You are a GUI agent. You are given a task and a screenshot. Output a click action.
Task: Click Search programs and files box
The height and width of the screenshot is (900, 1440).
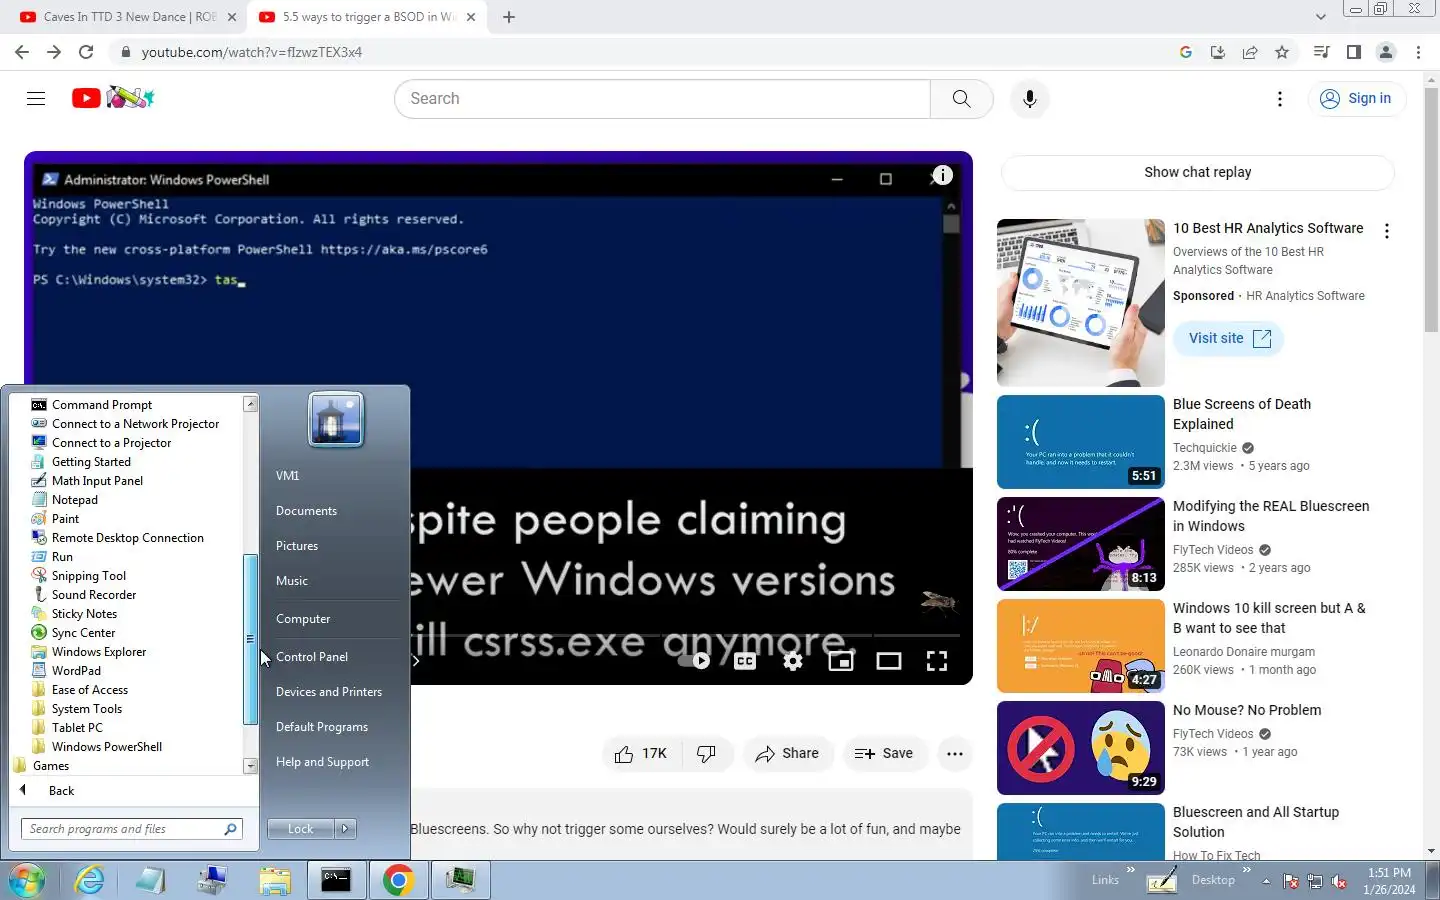point(131,829)
